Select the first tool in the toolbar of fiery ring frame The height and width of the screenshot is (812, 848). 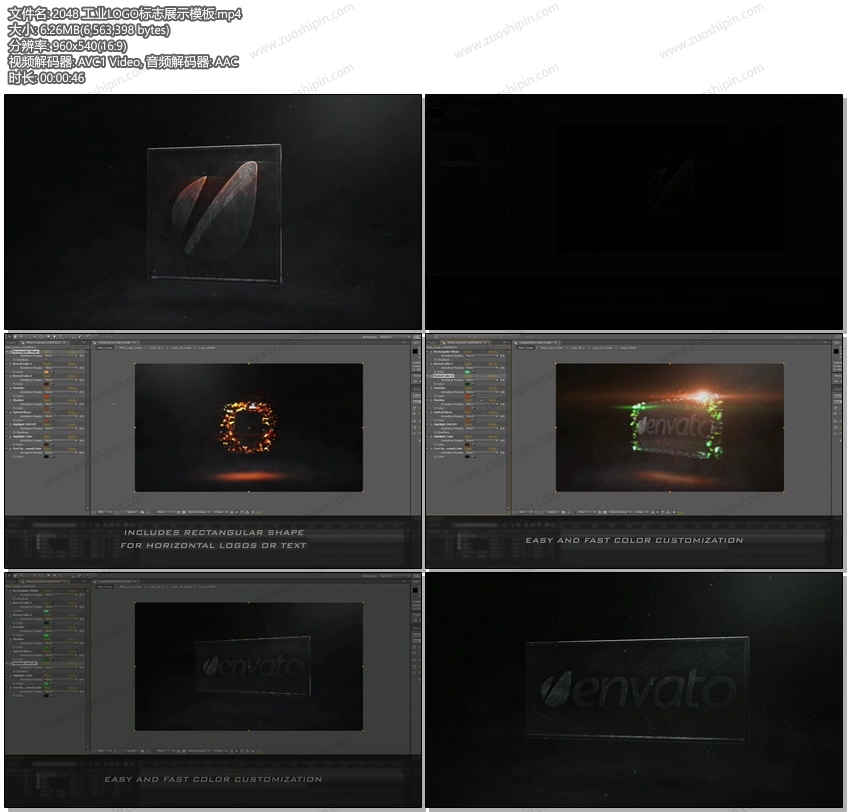point(9,338)
